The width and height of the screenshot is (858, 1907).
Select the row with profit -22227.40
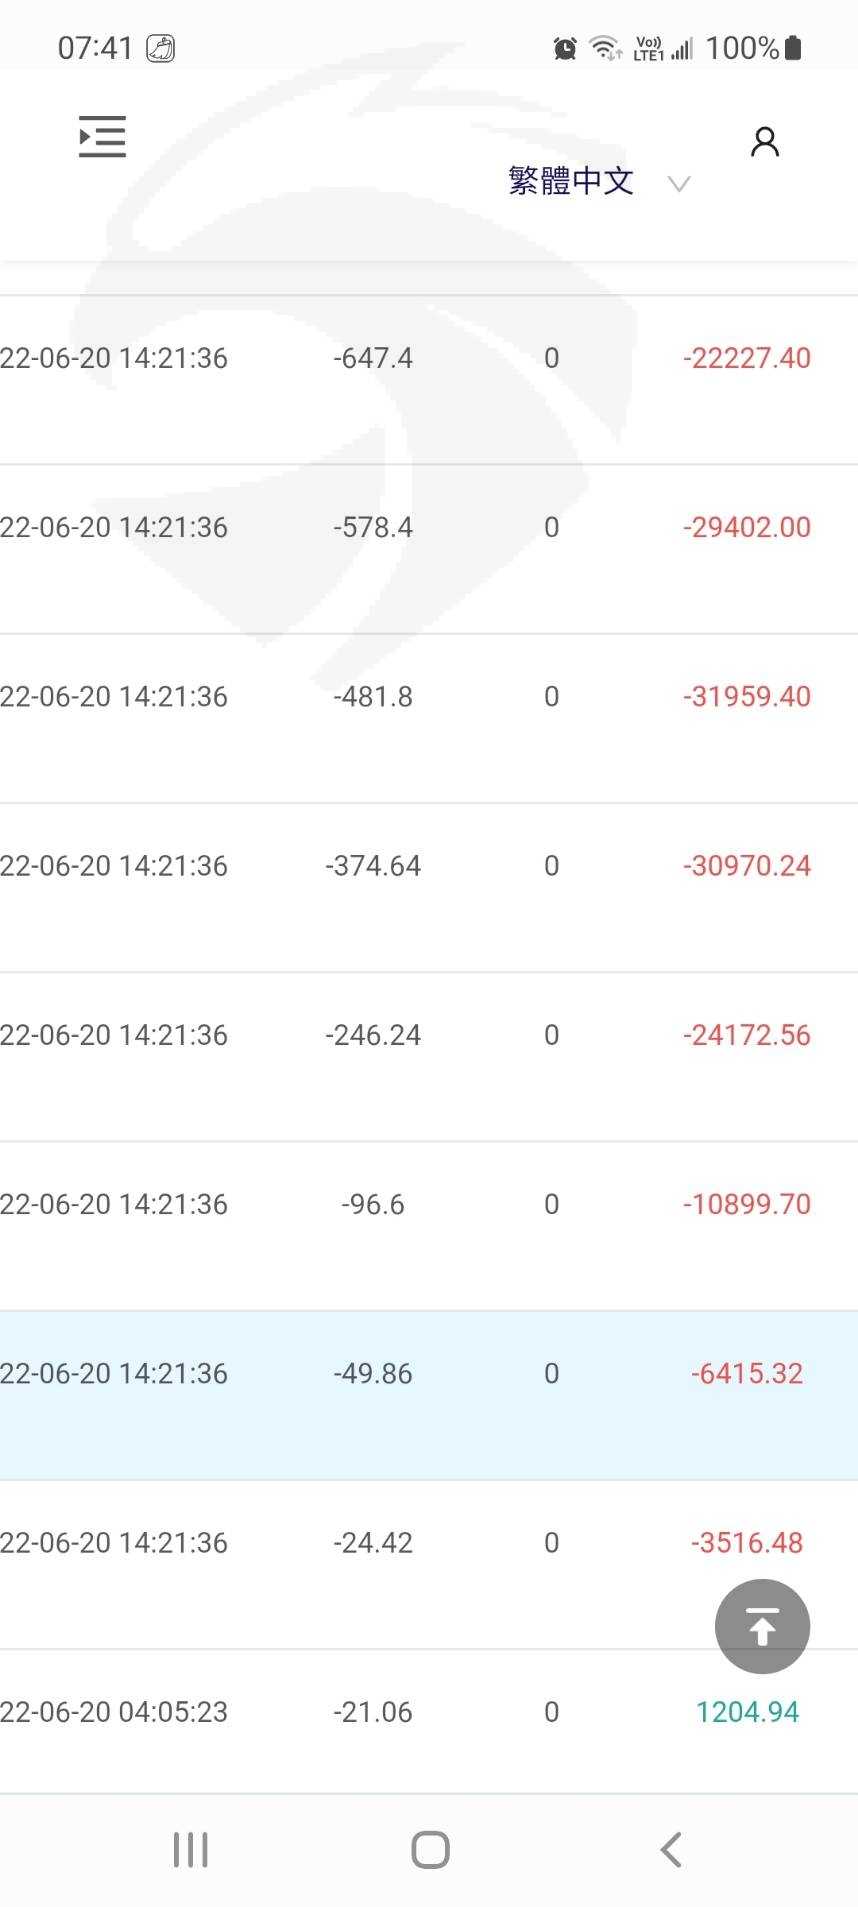(x=429, y=358)
